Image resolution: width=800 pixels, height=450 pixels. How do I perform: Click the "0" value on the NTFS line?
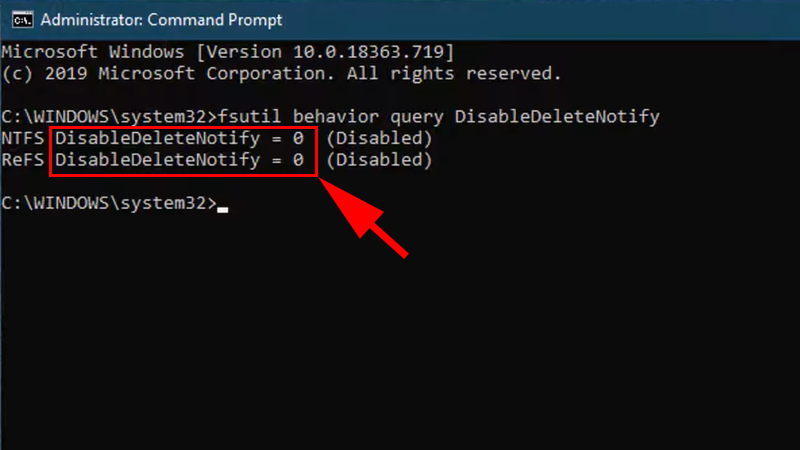[298, 138]
